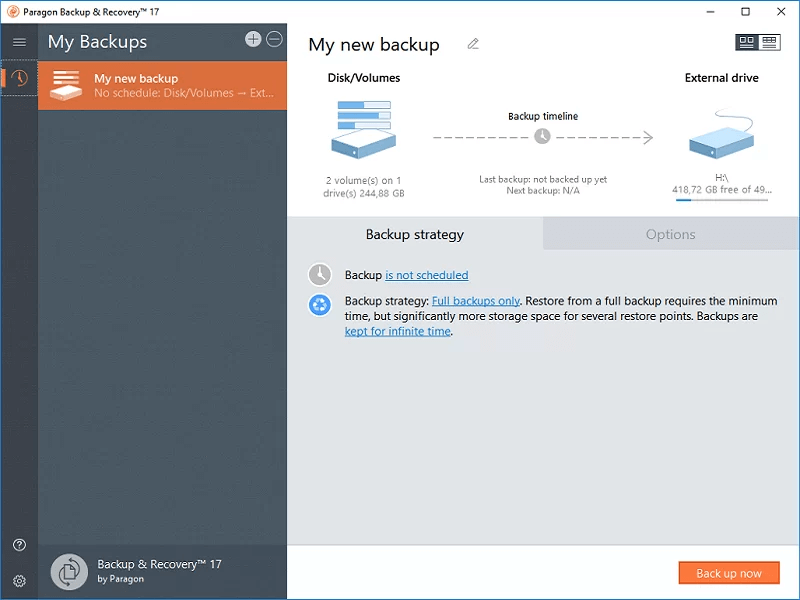
Task: Select the External drive destination icon
Action: pyautogui.click(x=721, y=135)
